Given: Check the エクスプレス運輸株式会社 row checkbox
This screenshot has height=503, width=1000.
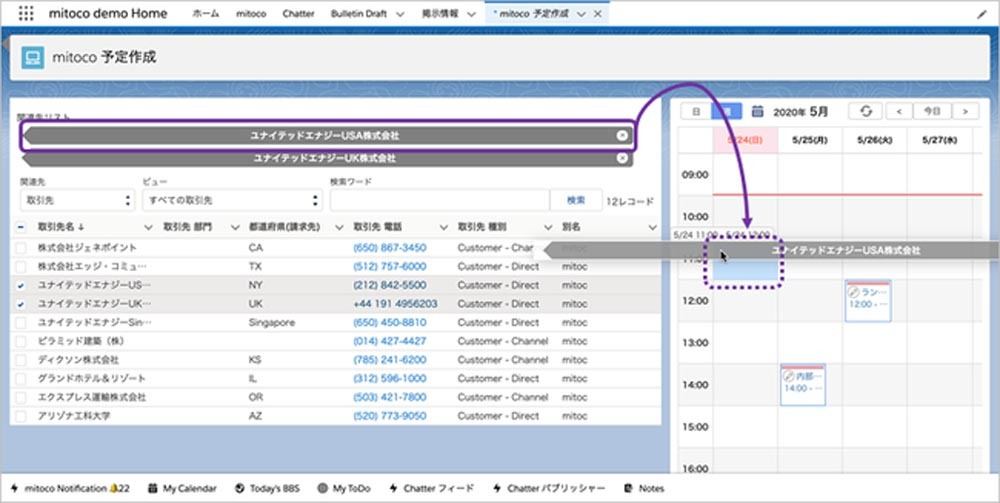Looking at the screenshot, I should pos(21,397).
